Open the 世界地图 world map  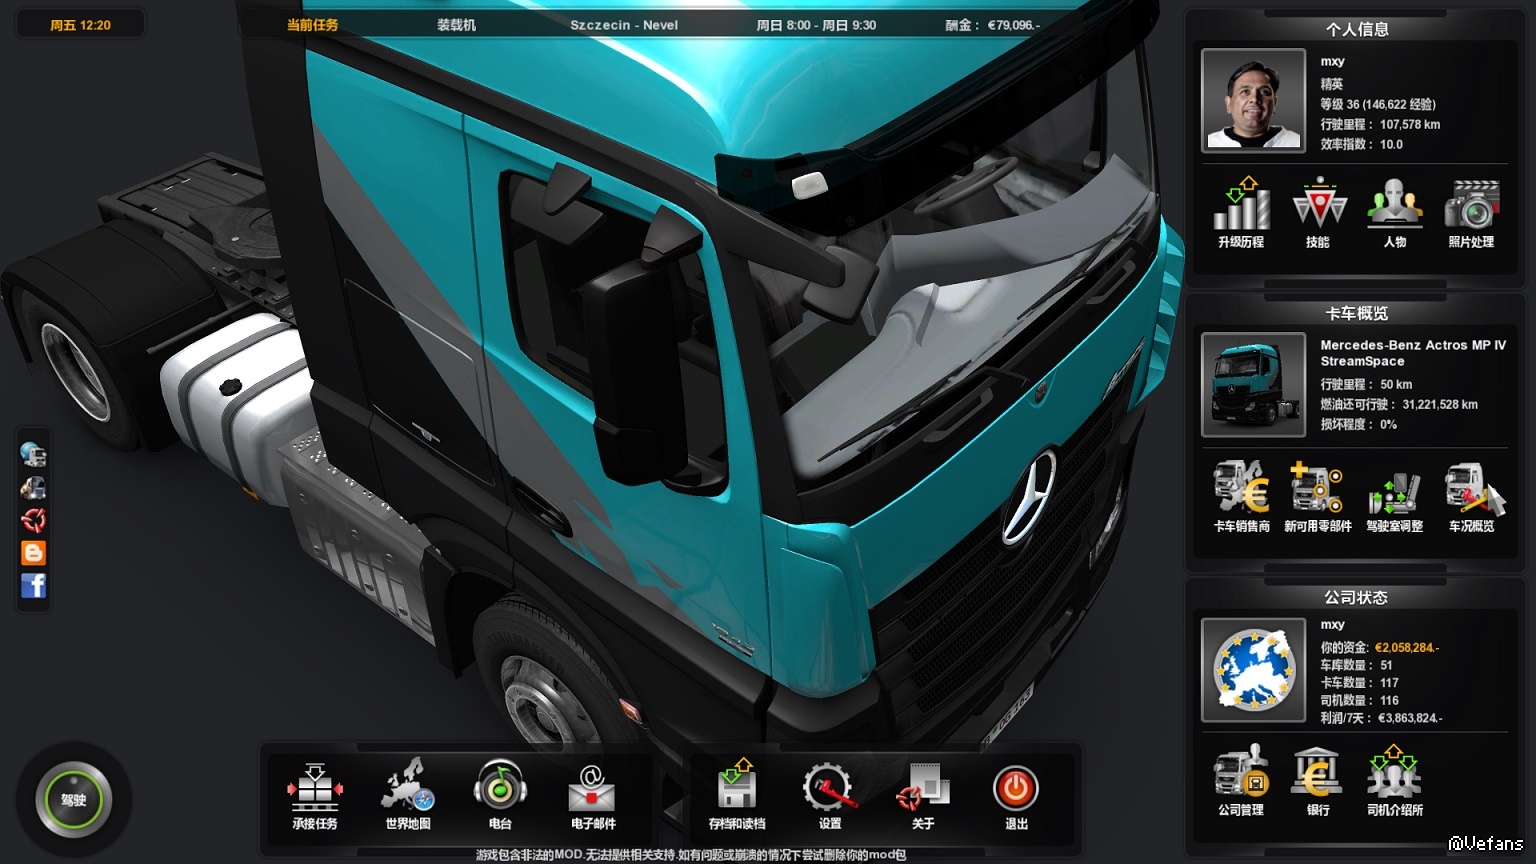tap(408, 796)
